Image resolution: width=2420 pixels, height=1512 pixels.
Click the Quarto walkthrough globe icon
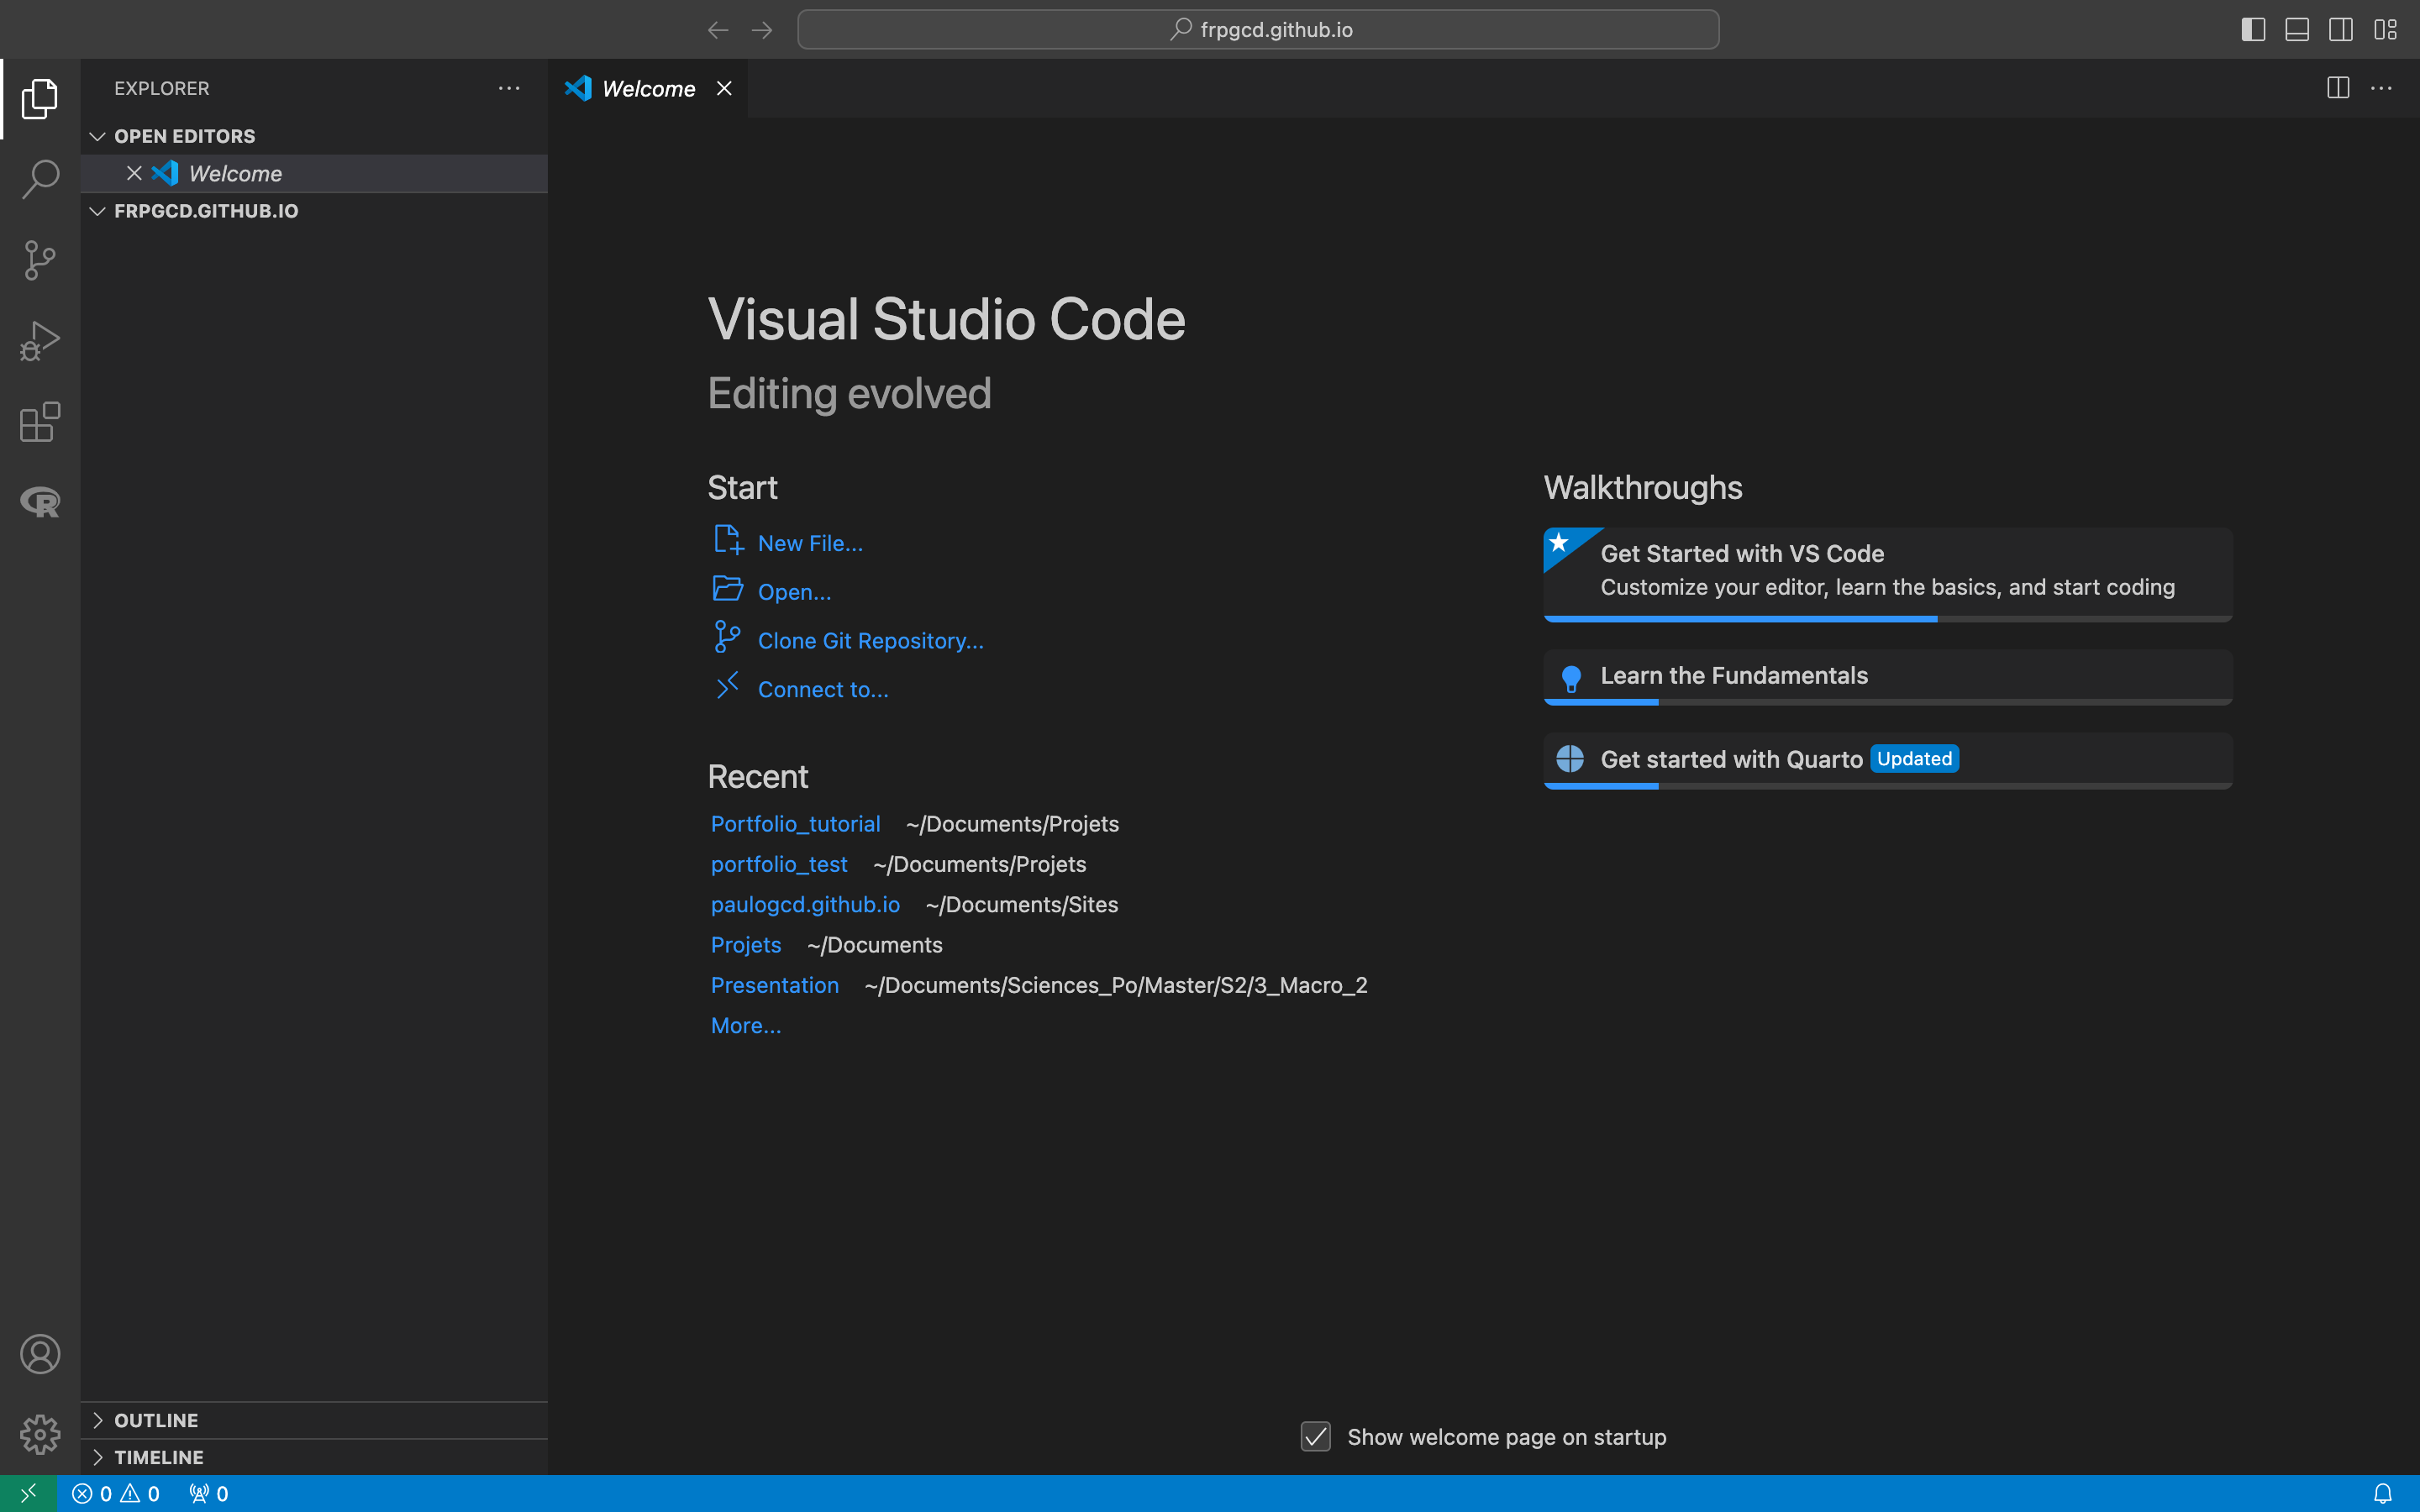[1570, 759]
